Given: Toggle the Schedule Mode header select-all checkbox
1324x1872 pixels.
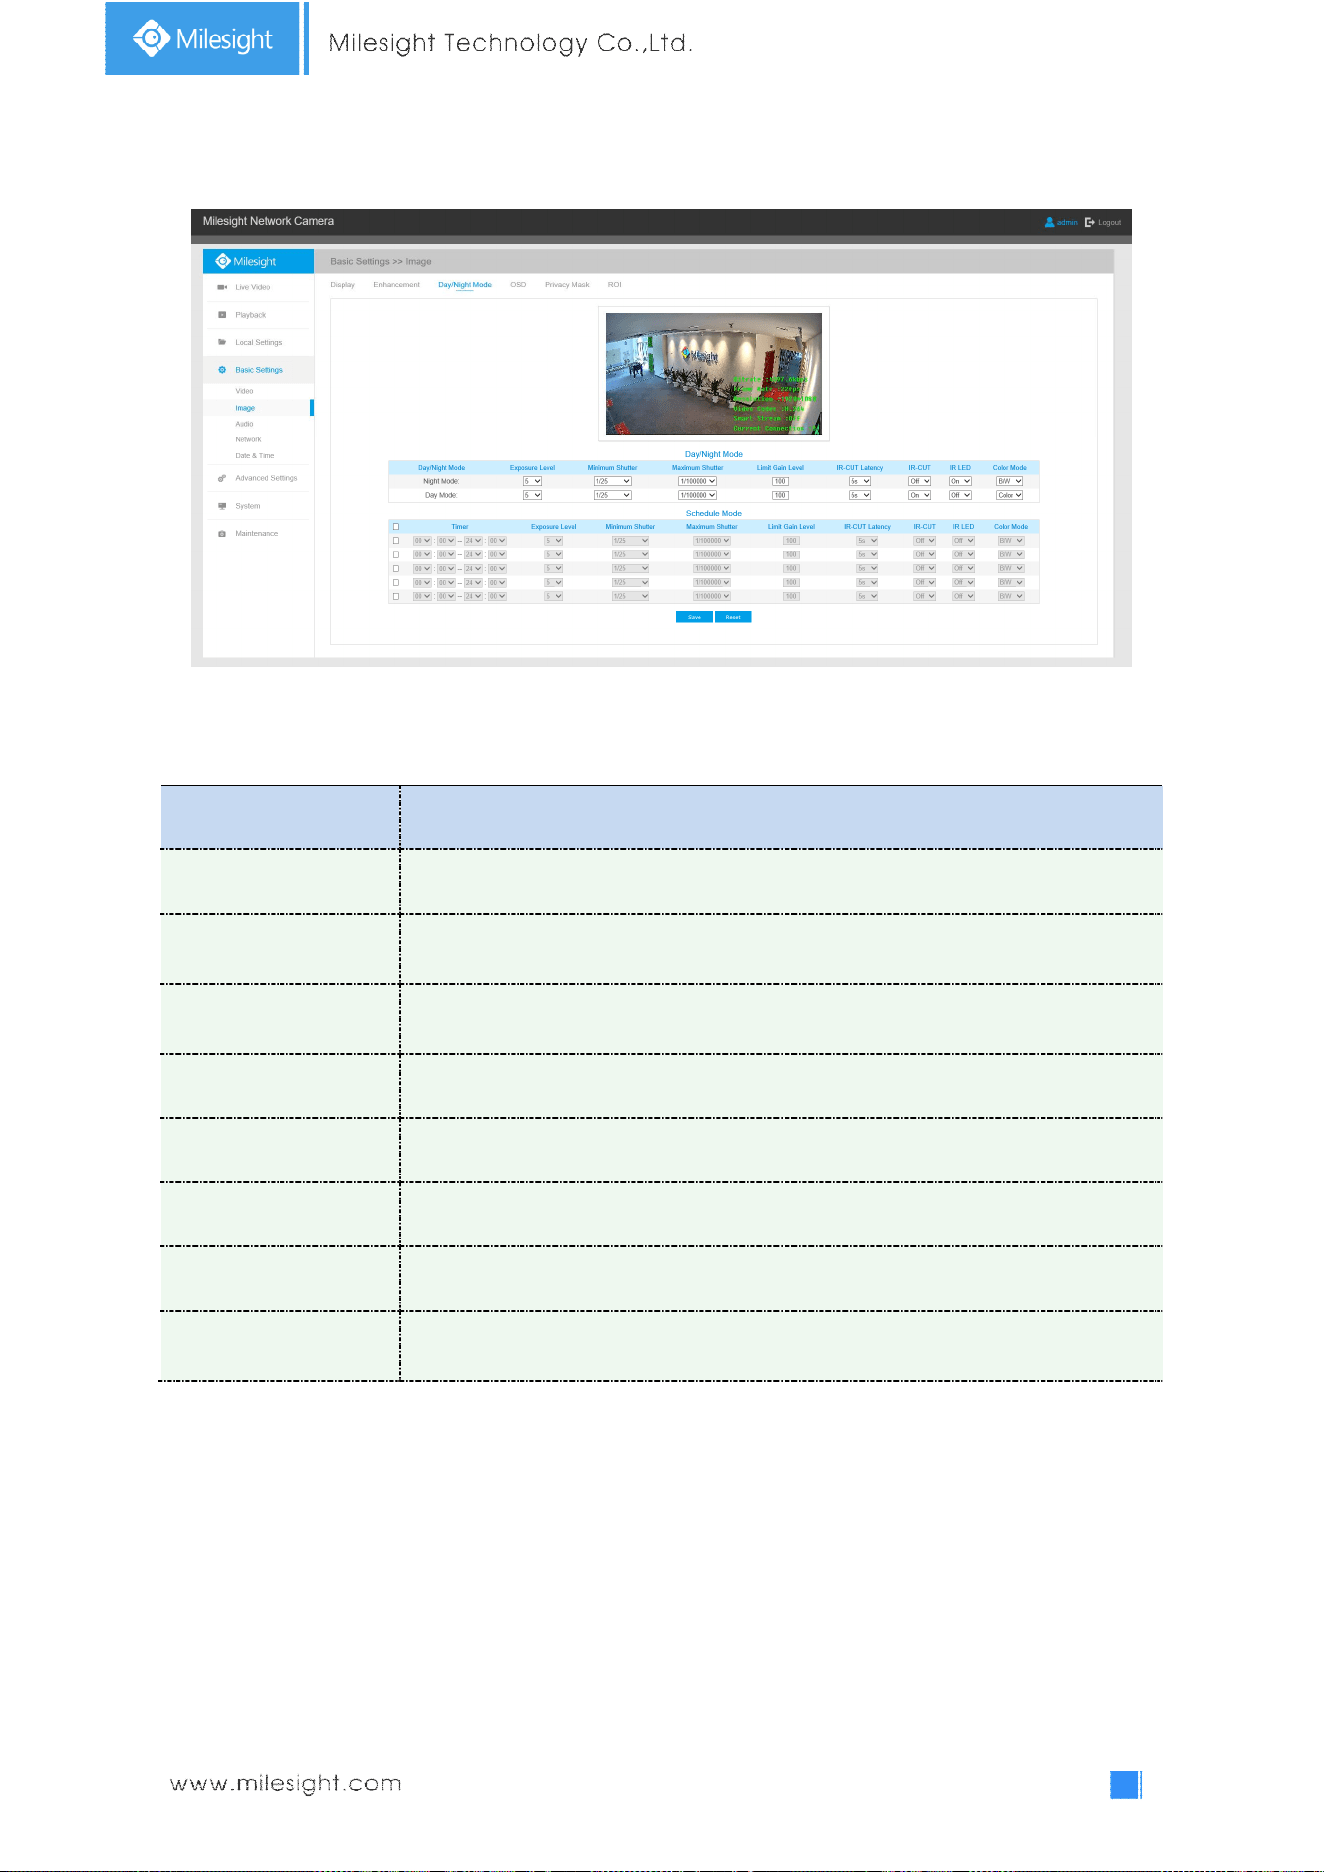Looking at the screenshot, I should 396,527.
